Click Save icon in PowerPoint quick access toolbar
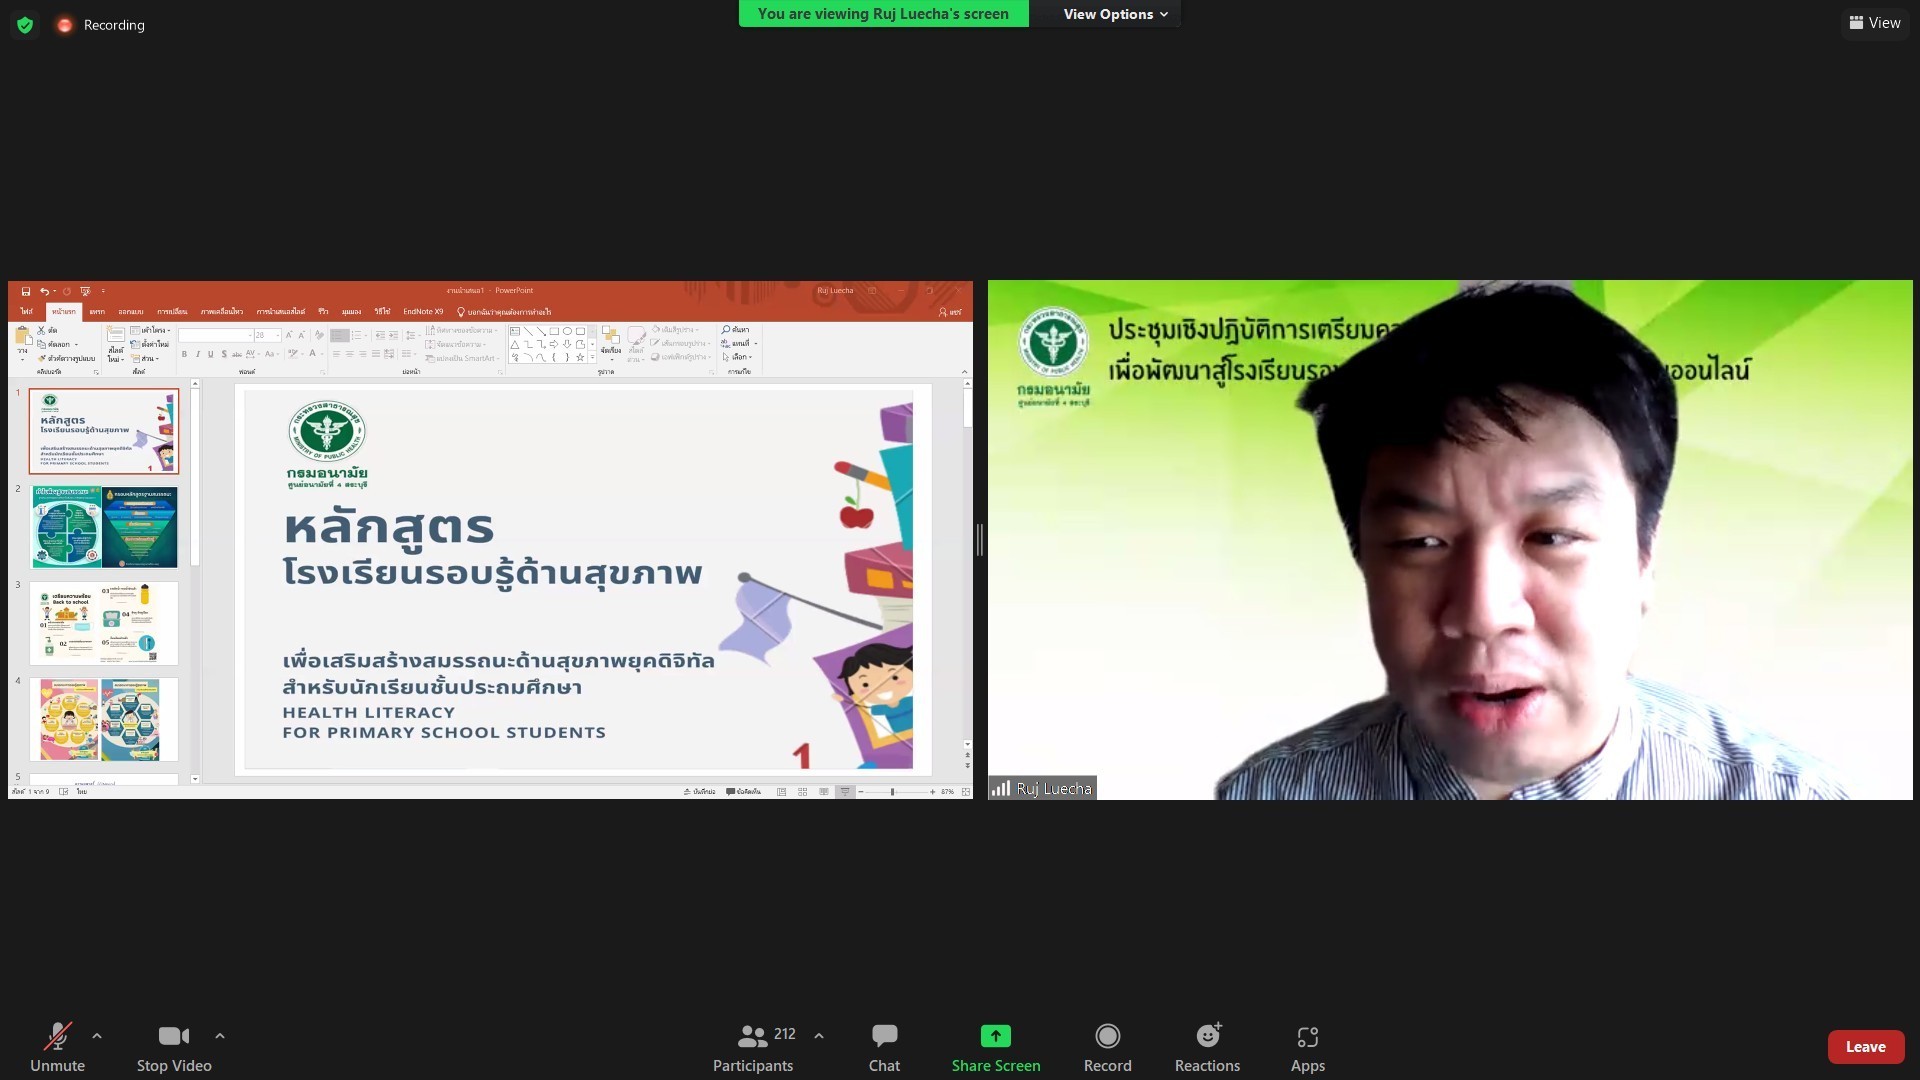The width and height of the screenshot is (1920, 1080). (26, 291)
